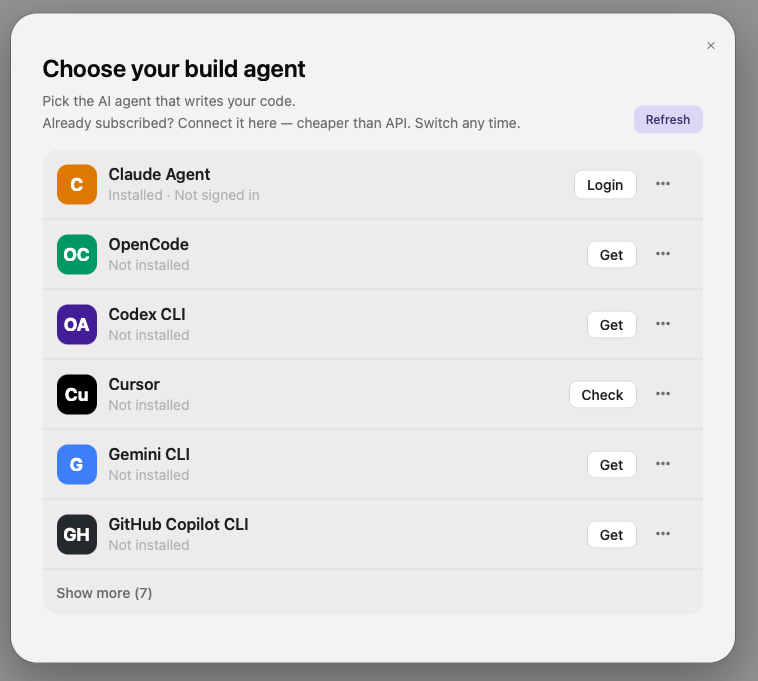758x681 pixels.
Task: Select the Gemini CLI name text
Action: [x=149, y=454]
